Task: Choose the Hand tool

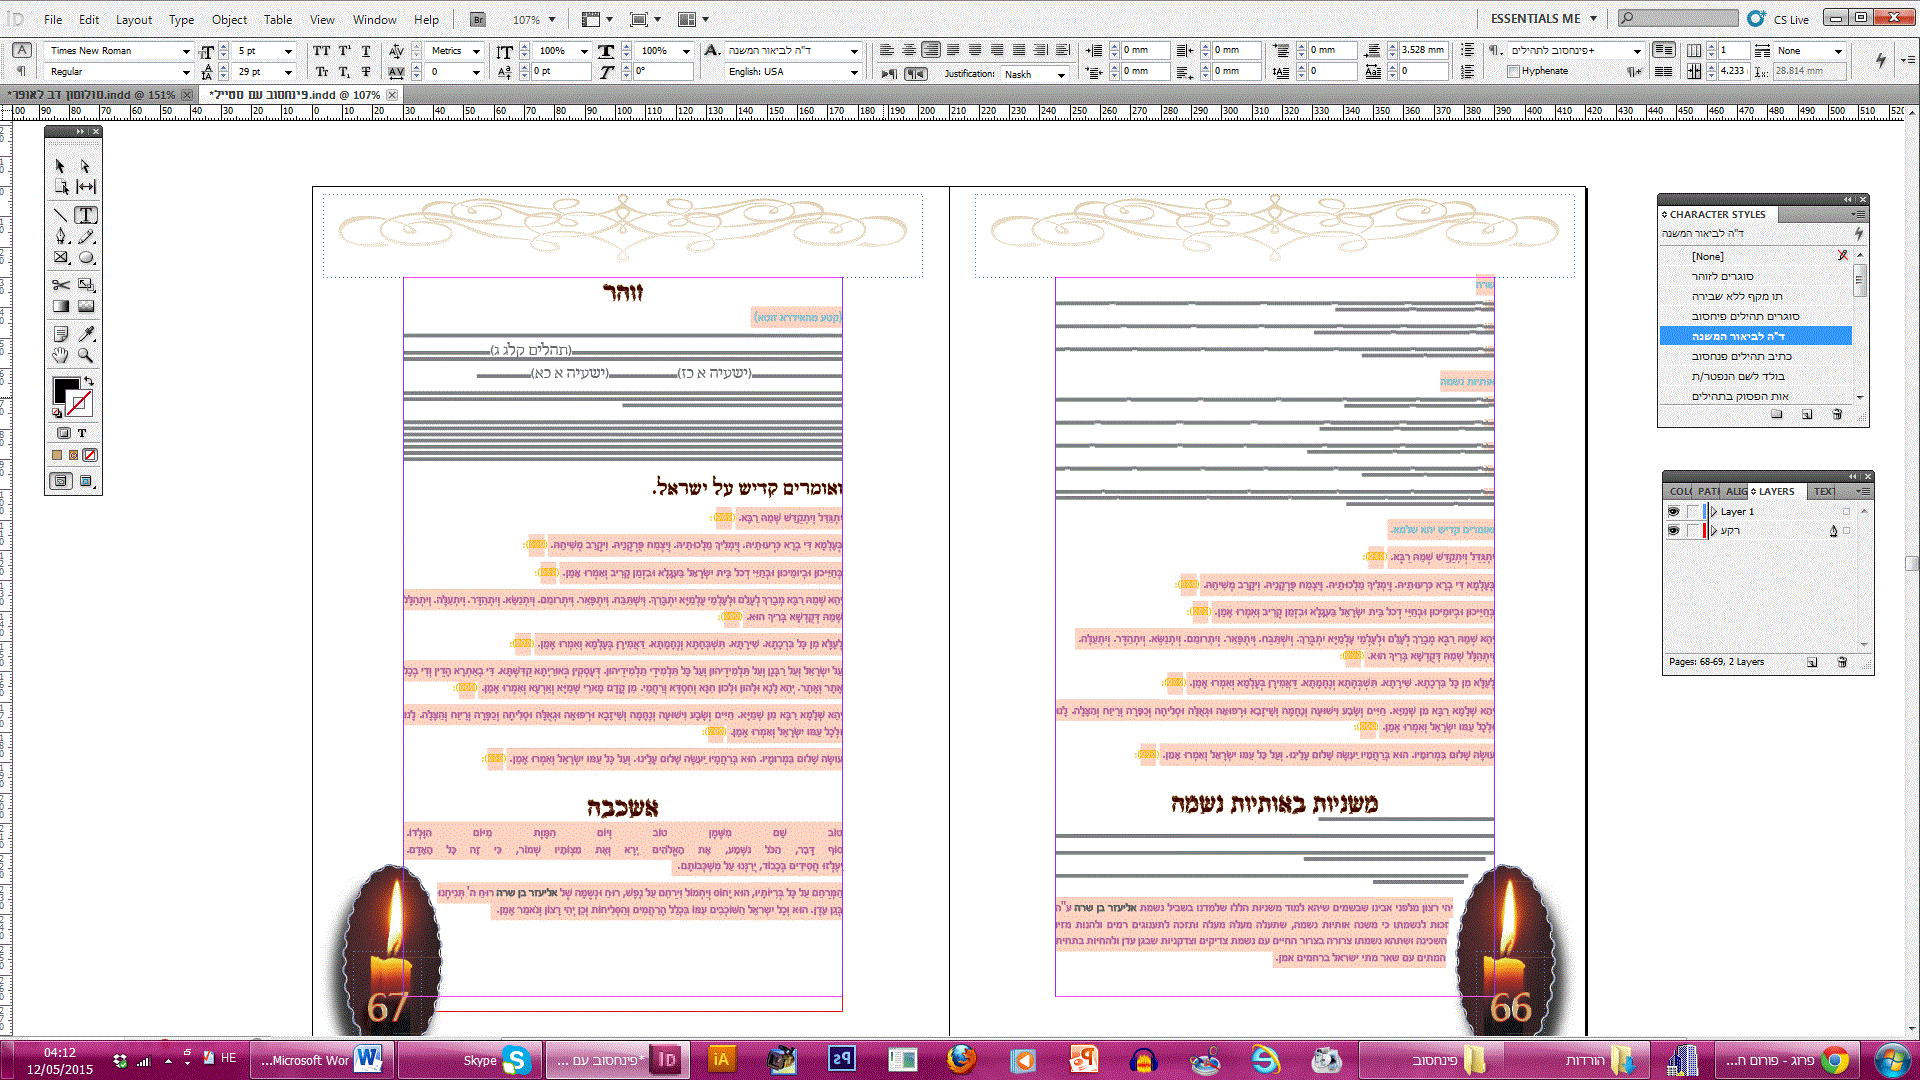Action: pyautogui.click(x=61, y=355)
